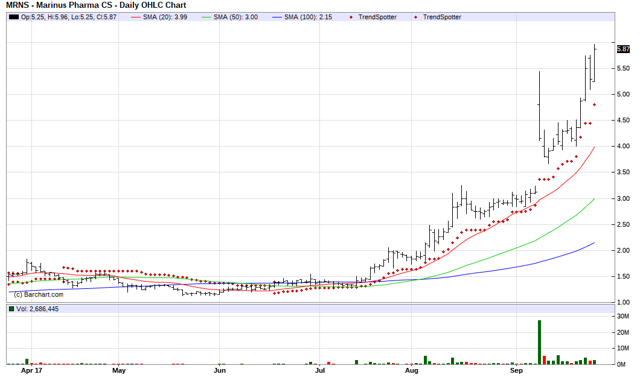The height and width of the screenshot is (389, 640).
Task: Click the first TrendSpotter red dot marker
Action: pos(351,17)
